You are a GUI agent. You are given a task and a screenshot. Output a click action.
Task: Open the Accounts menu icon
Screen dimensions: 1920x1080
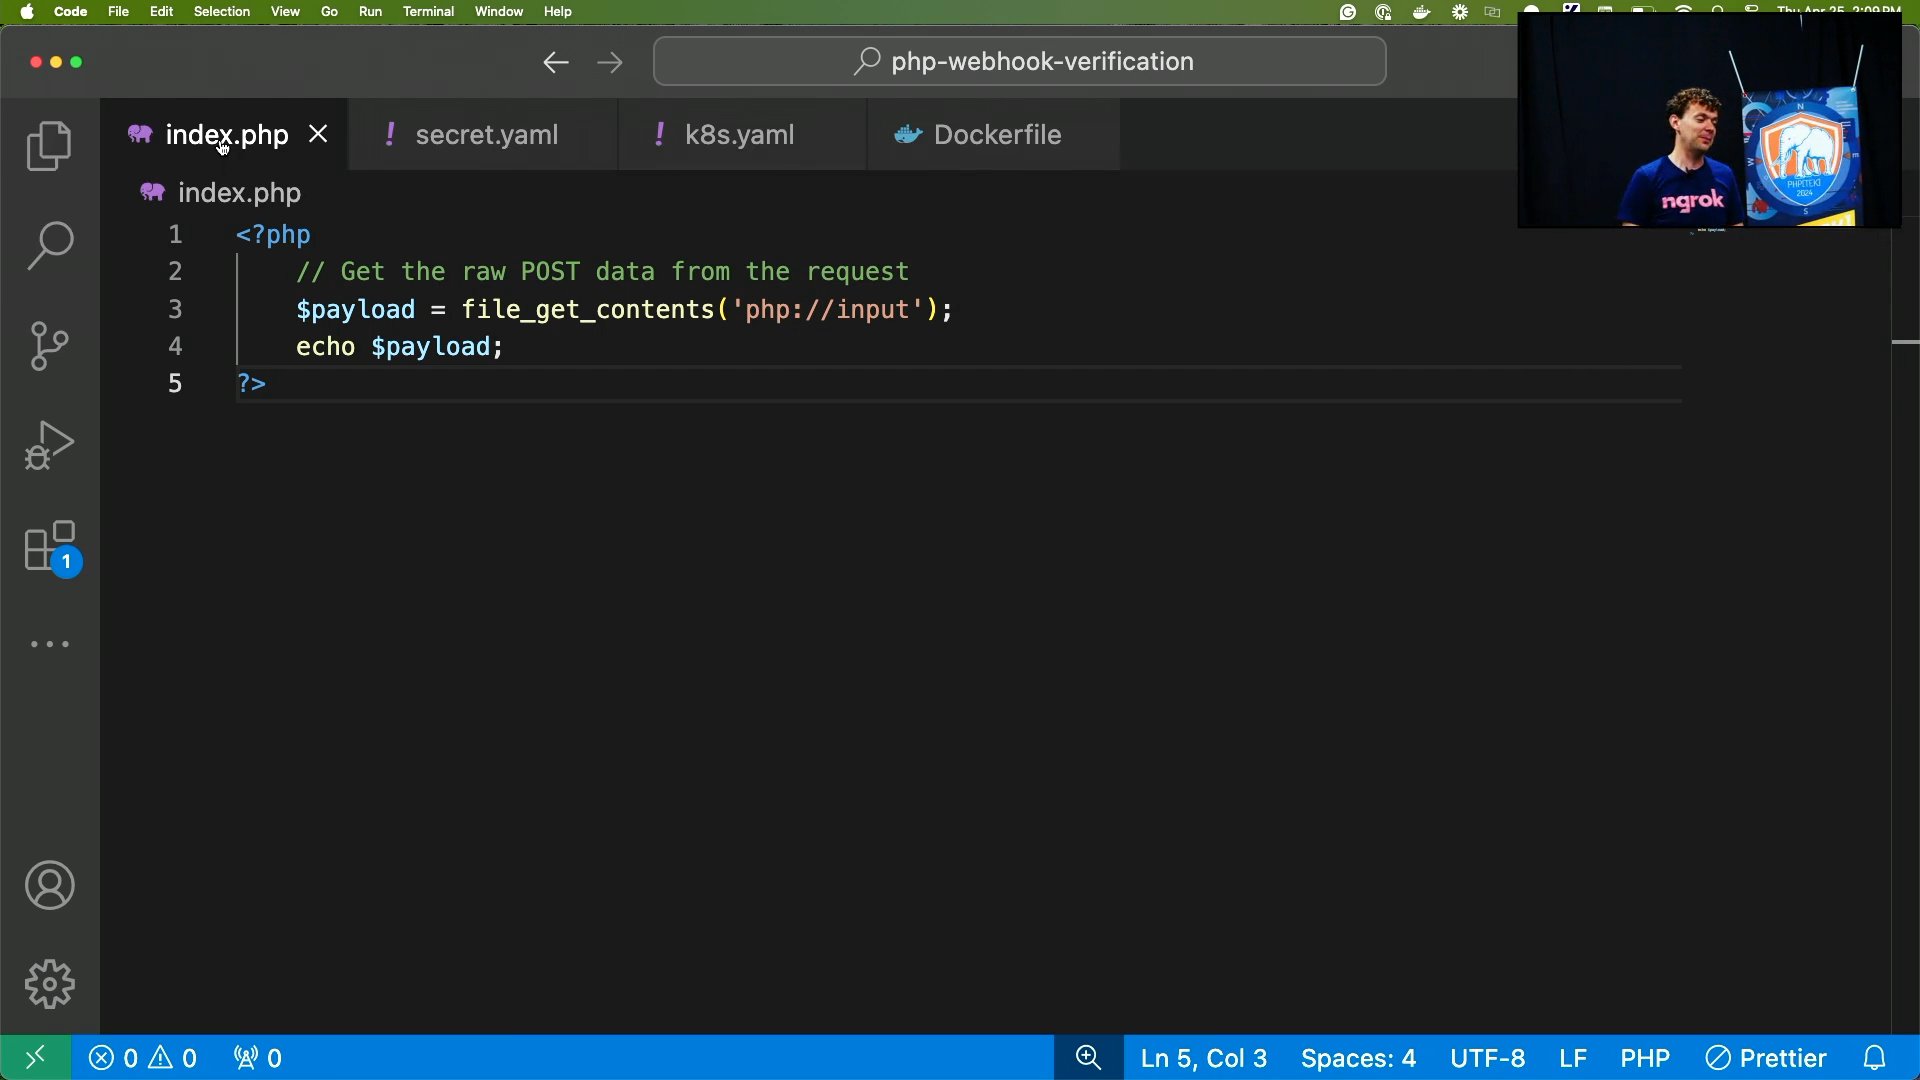pyautogui.click(x=49, y=886)
